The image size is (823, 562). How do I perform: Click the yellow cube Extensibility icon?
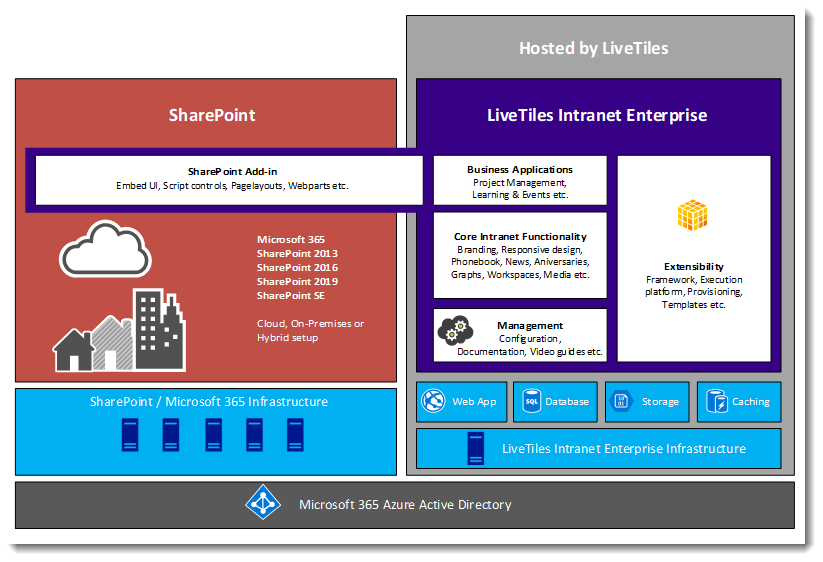click(692, 215)
